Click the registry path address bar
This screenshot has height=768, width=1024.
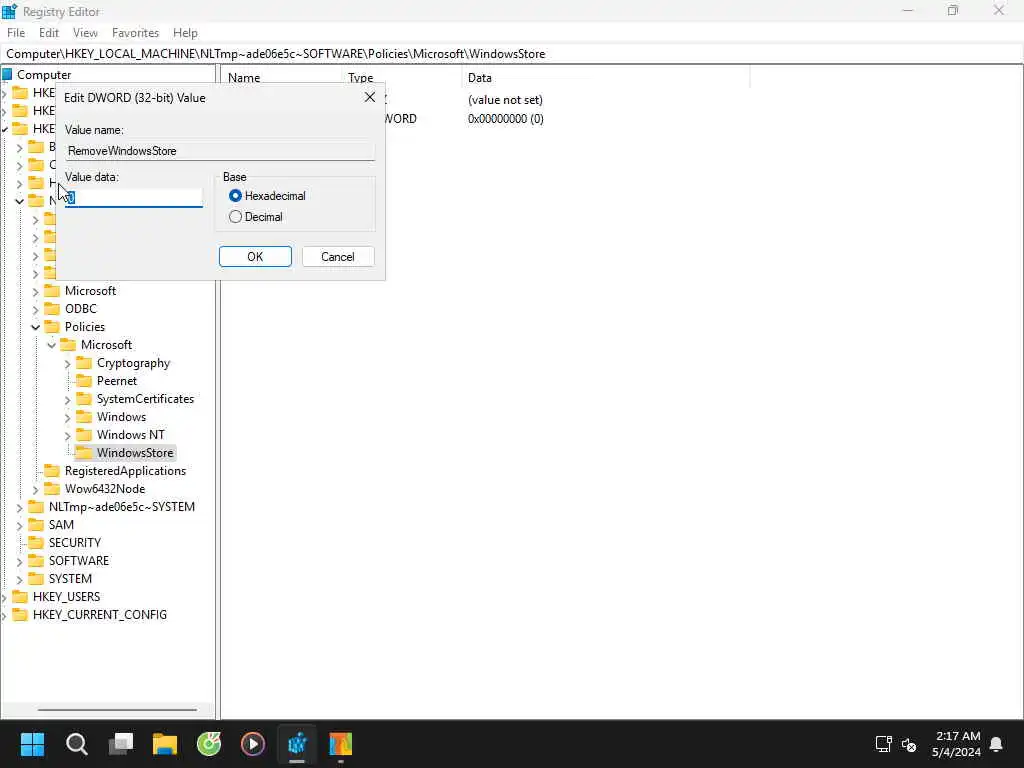tap(512, 54)
